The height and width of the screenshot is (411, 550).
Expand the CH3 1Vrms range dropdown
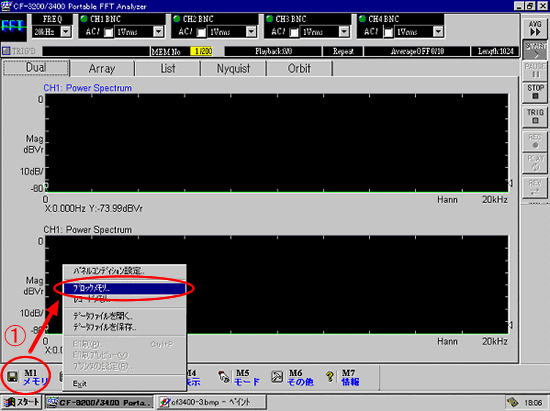(344, 32)
